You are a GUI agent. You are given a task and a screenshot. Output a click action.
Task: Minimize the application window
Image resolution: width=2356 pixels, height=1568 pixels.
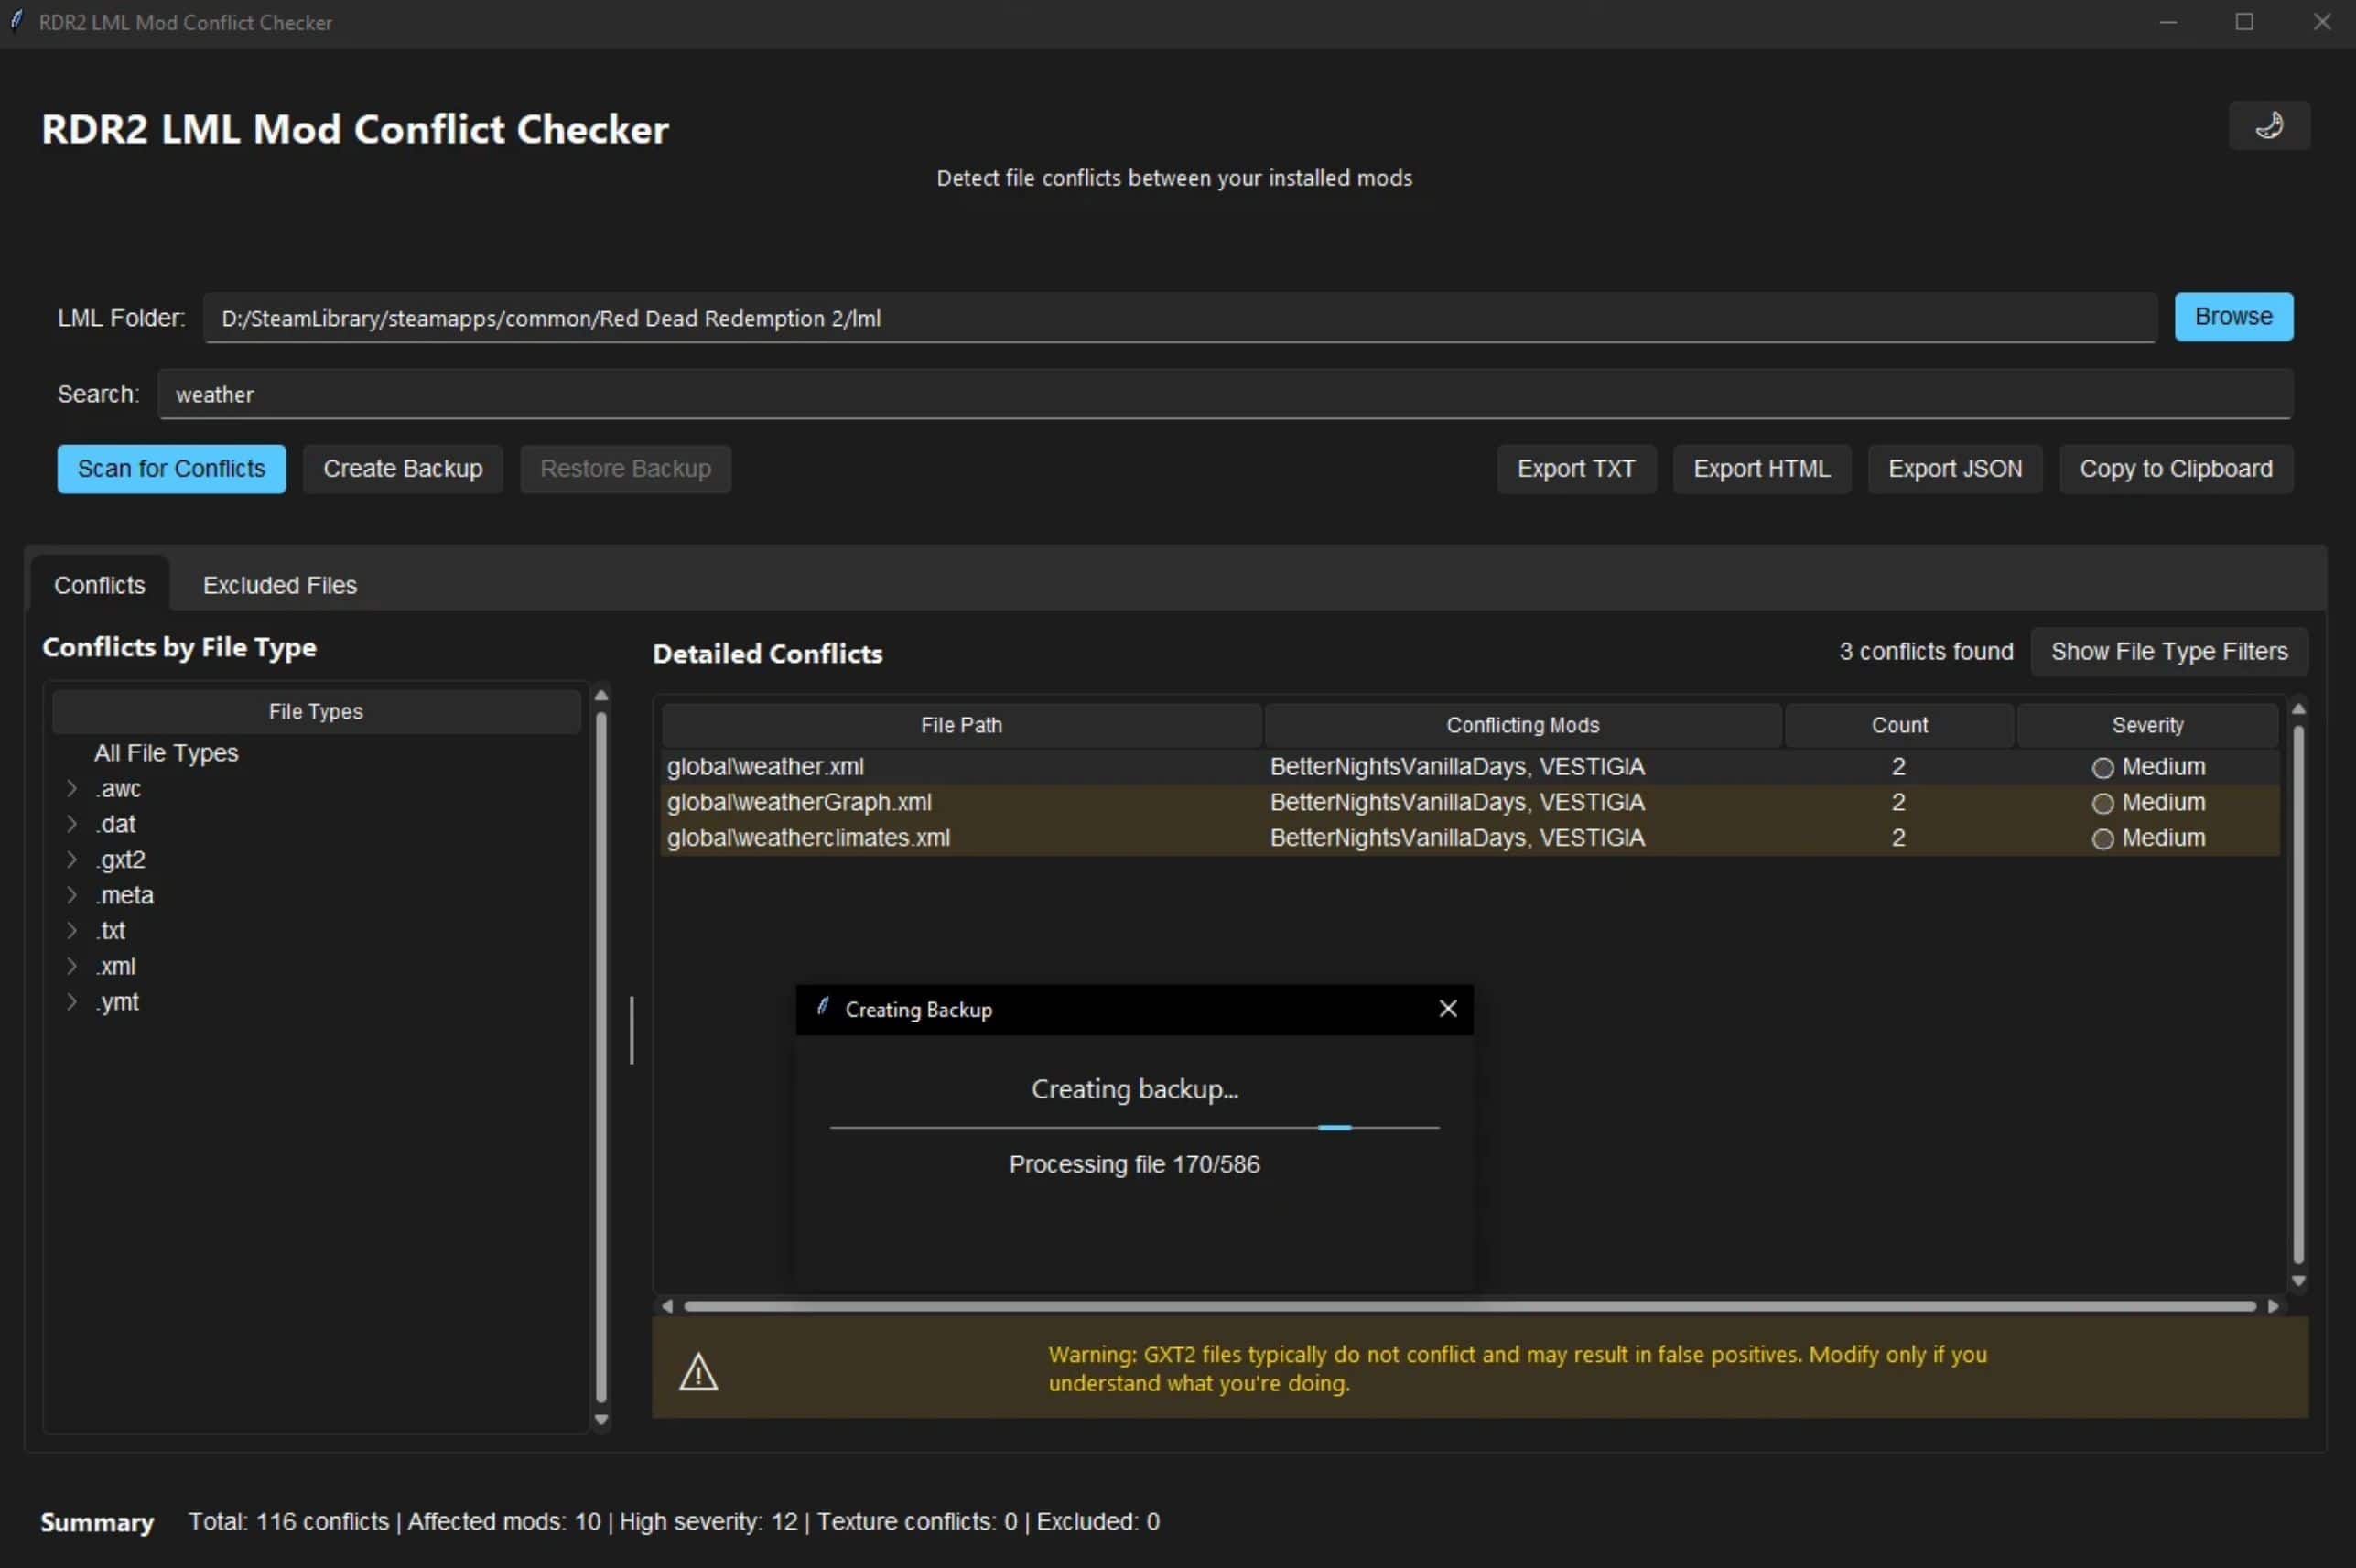(2168, 22)
